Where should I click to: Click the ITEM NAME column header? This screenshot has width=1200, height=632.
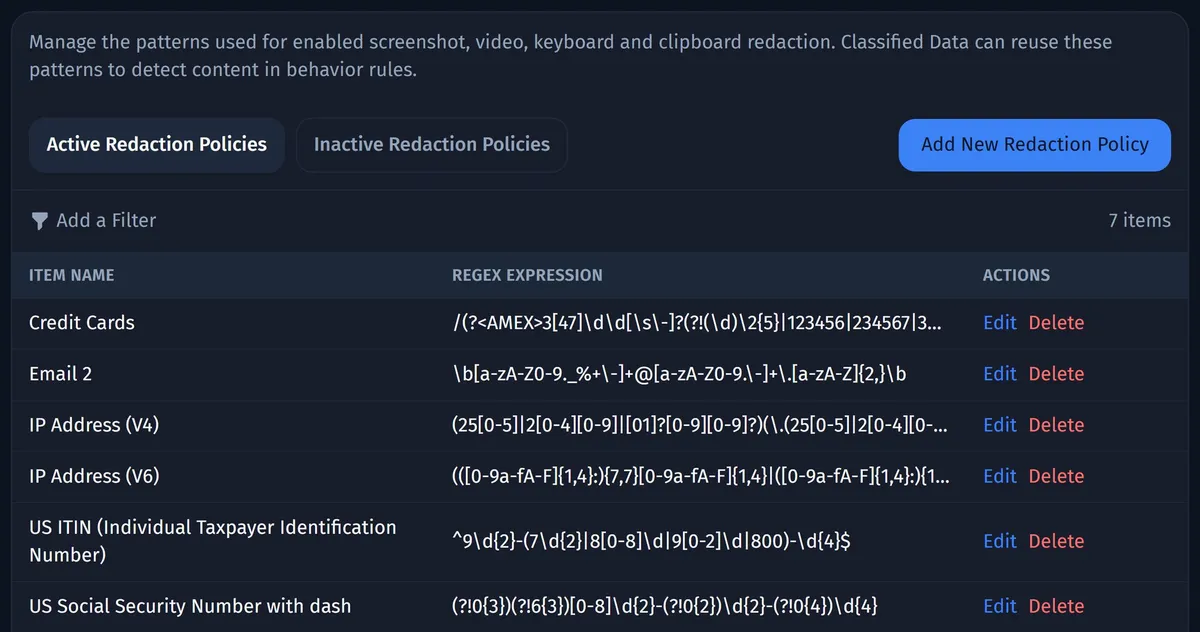72,275
